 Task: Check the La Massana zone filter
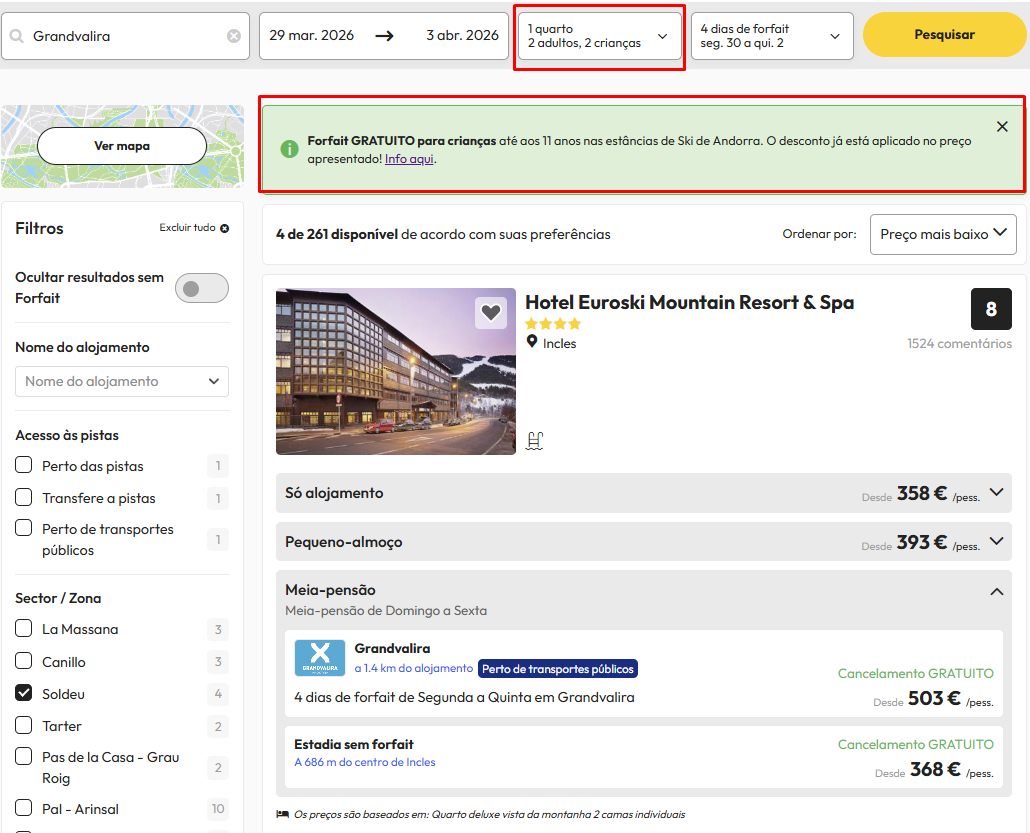click(x=24, y=629)
